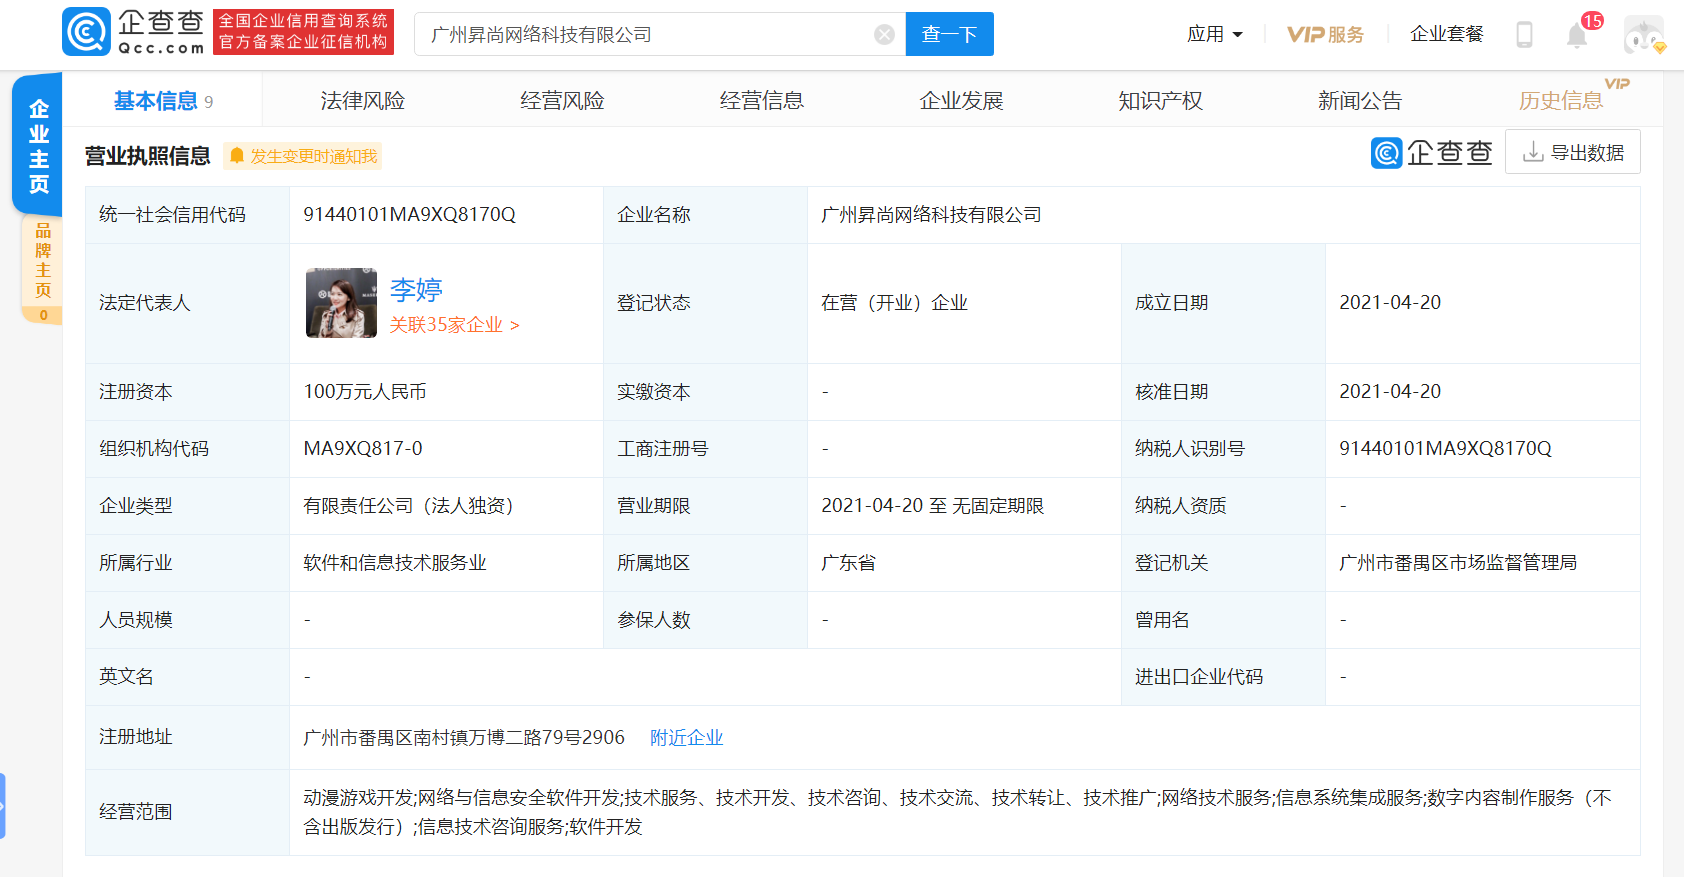Select 品牌主页 side tab
The width and height of the screenshot is (1684, 877).
click(x=42, y=269)
